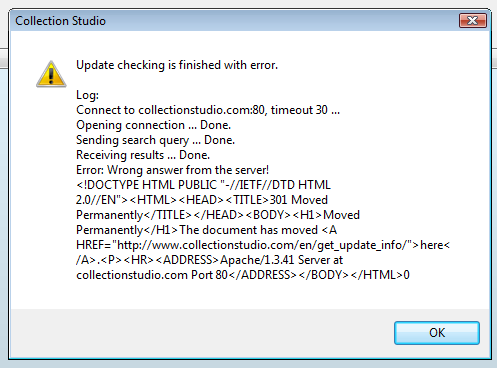
Task: Click the Collection Studio title bar
Action: (x=233, y=21)
